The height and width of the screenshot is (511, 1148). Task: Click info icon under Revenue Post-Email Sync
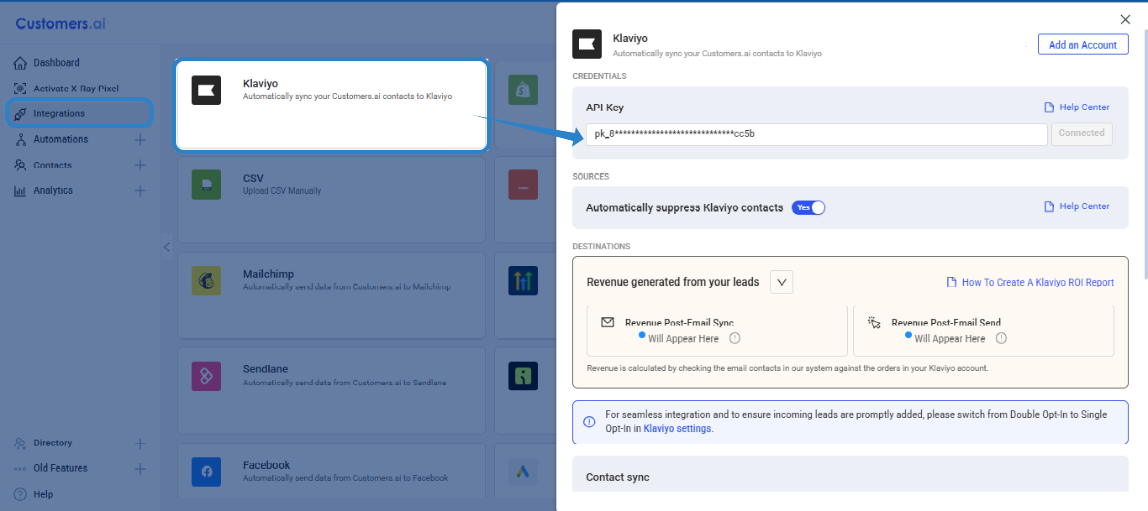point(735,338)
